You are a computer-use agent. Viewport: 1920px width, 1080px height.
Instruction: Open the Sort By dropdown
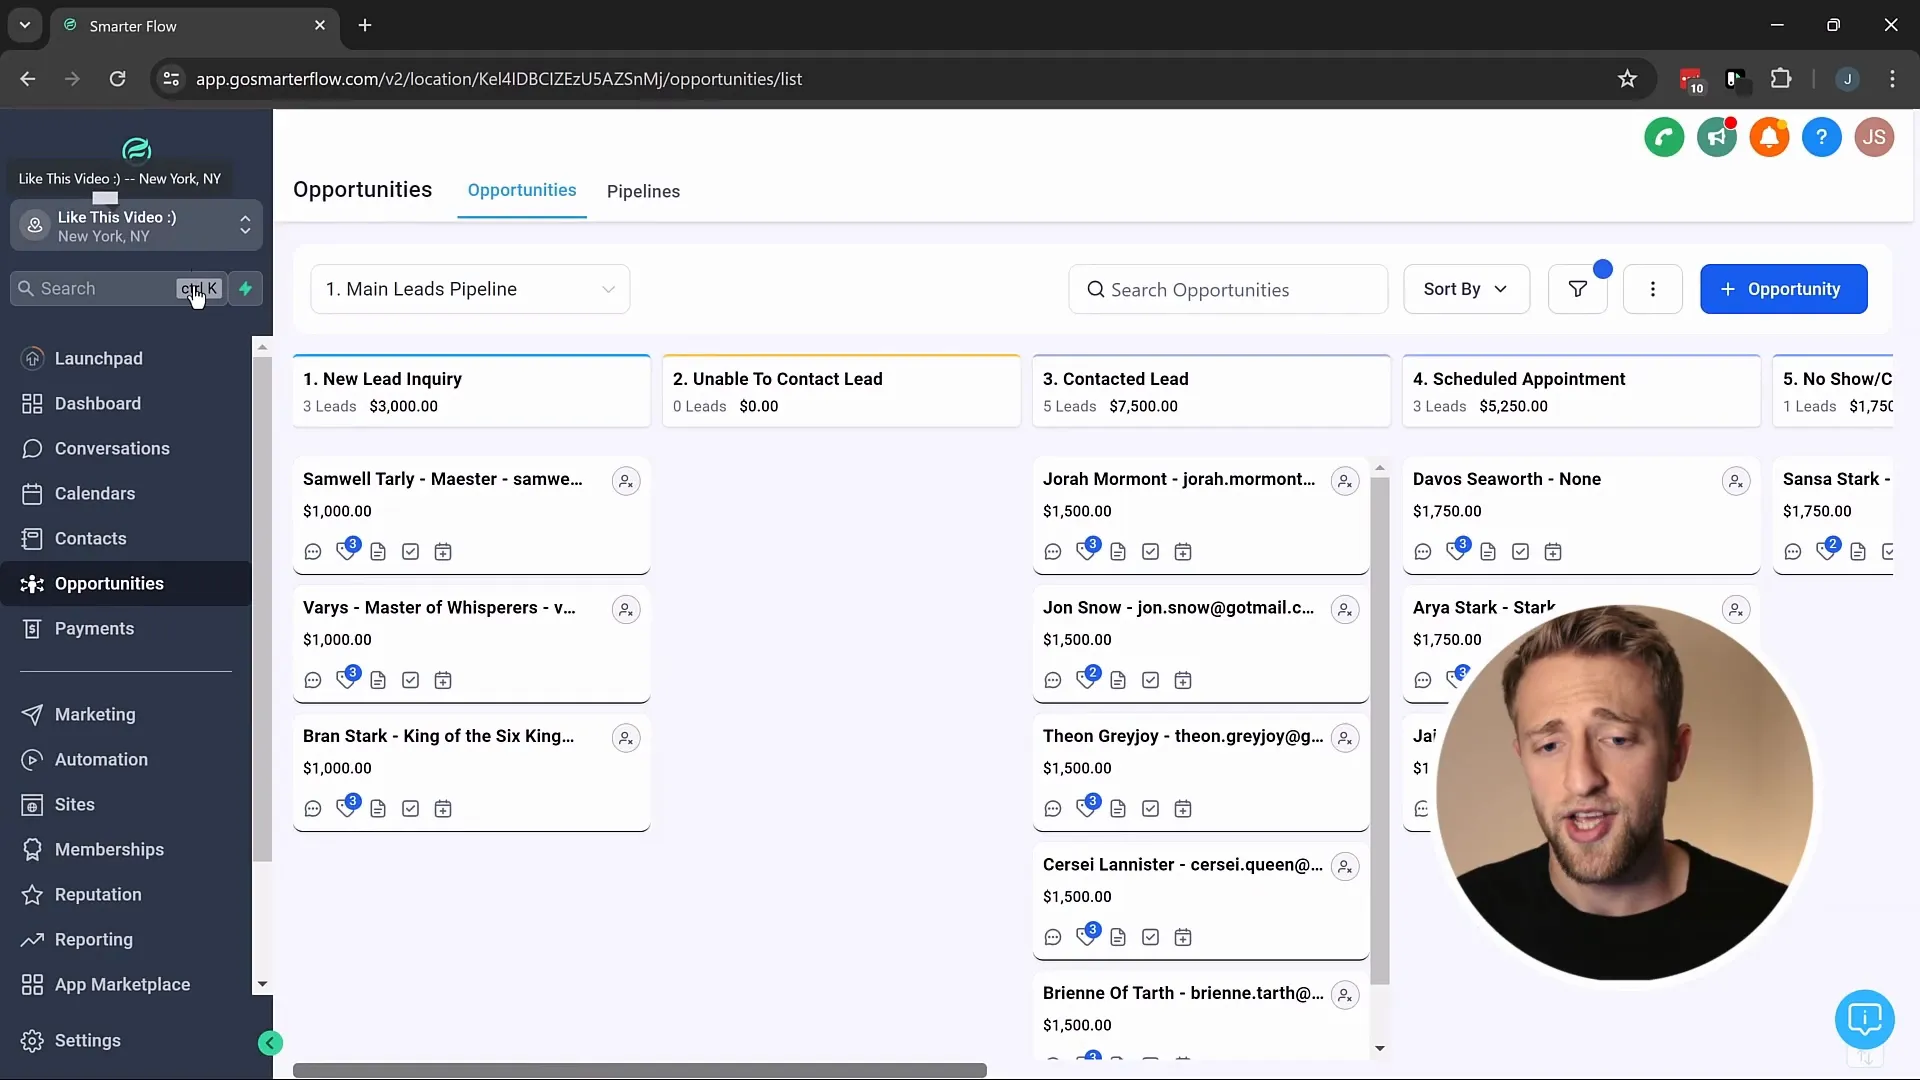pos(1466,289)
